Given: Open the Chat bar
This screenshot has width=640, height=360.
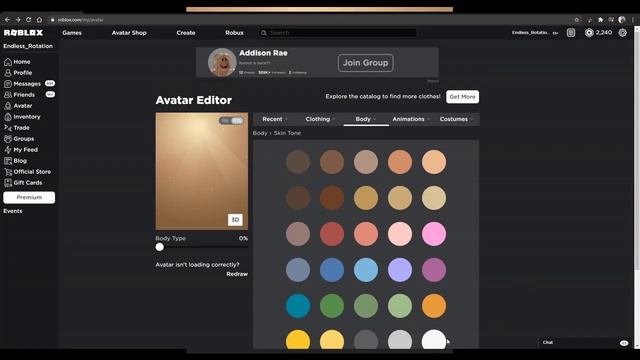Looking at the screenshot, I should point(585,343).
